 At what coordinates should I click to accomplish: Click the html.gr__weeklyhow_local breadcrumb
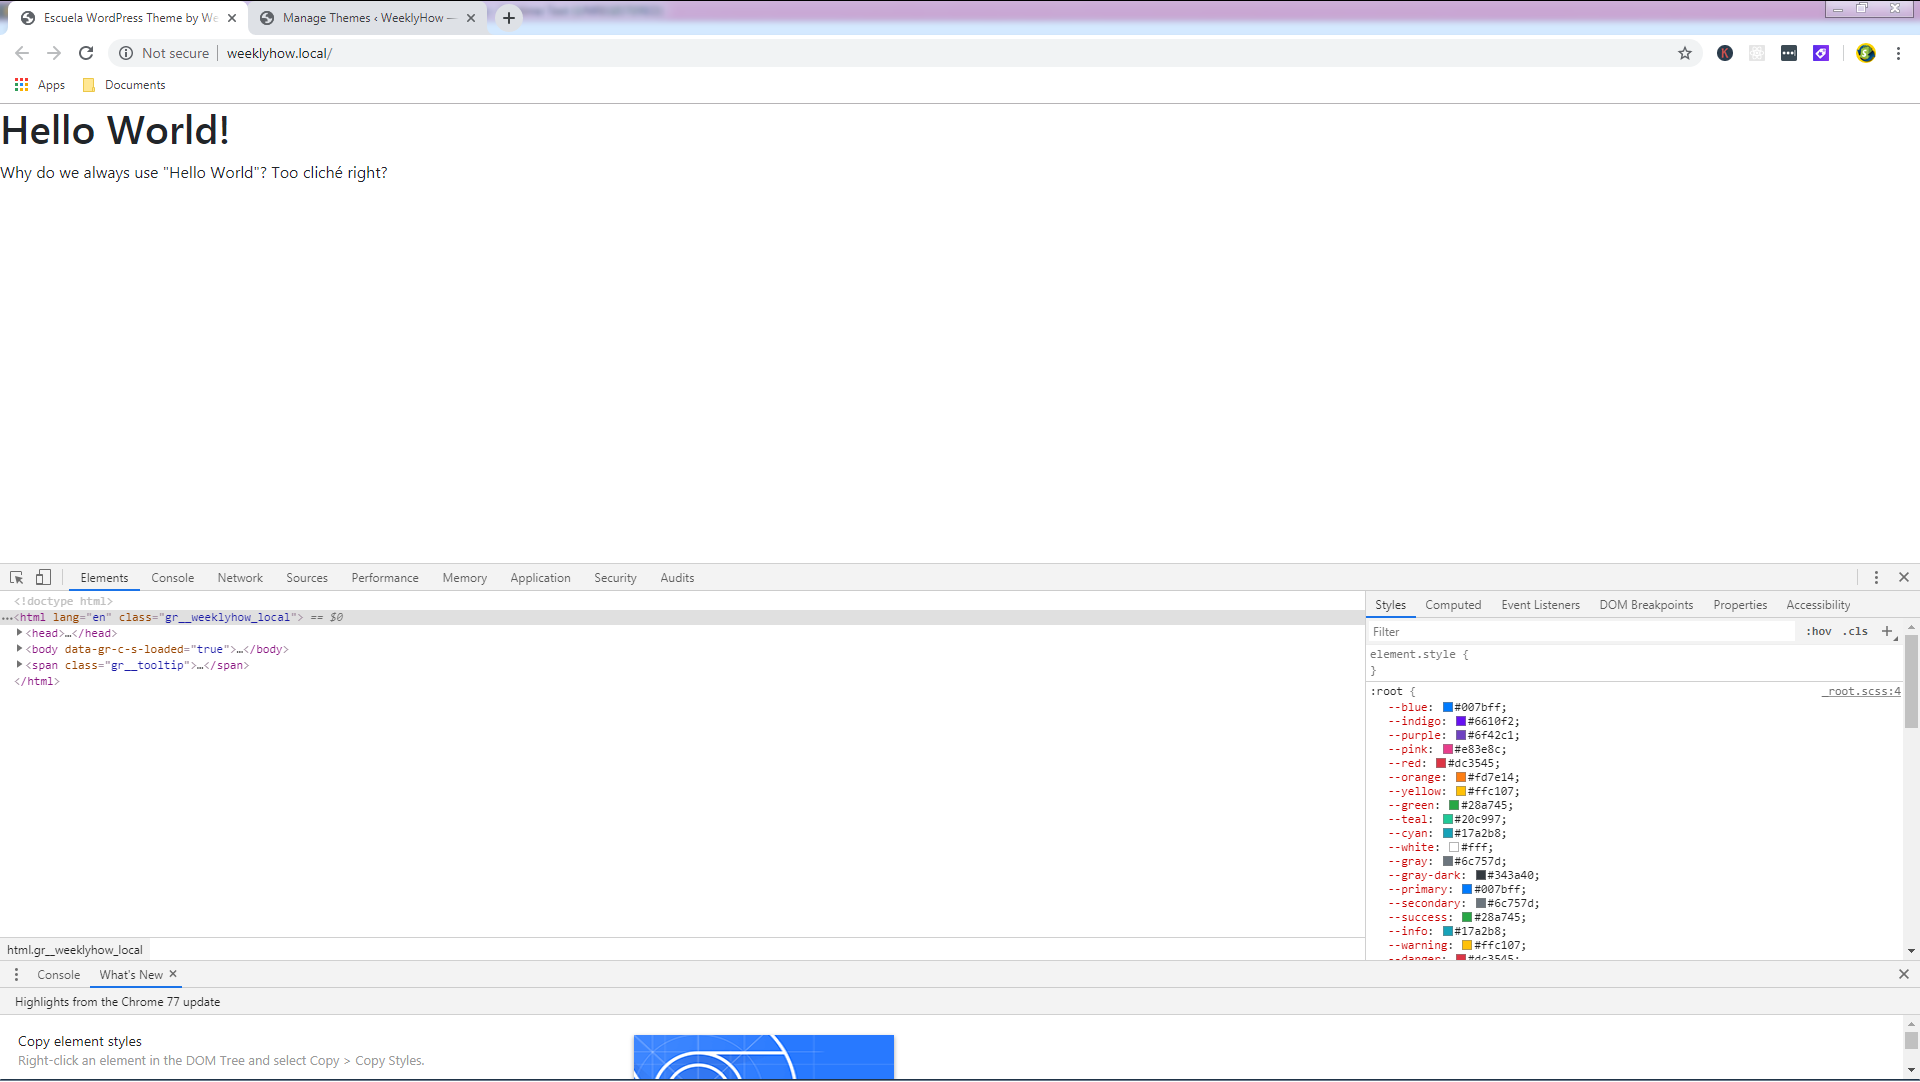click(75, 950)
